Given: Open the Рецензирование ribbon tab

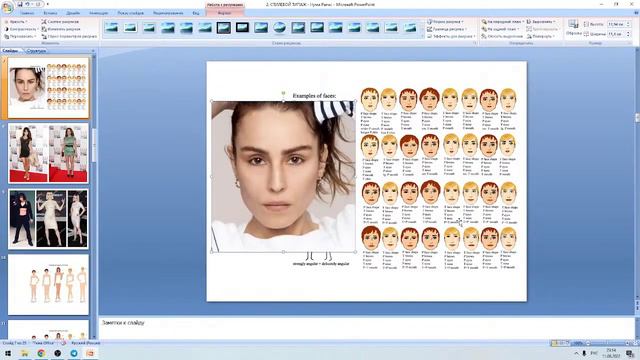Looking at the screenshot, I should (168, 13).
